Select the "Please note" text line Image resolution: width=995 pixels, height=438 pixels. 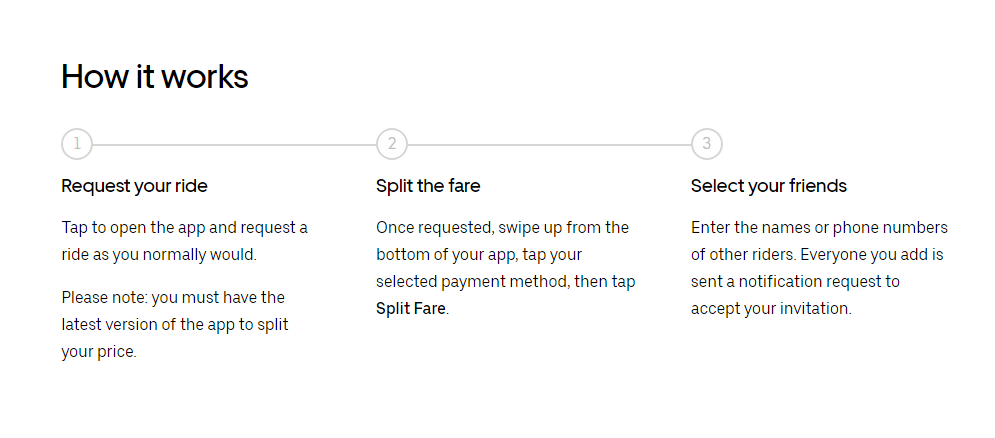point(173,298)
